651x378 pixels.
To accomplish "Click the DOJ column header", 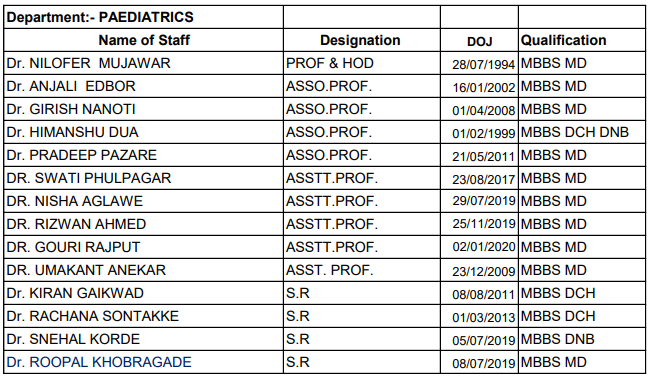I will (x=479, y=40).
